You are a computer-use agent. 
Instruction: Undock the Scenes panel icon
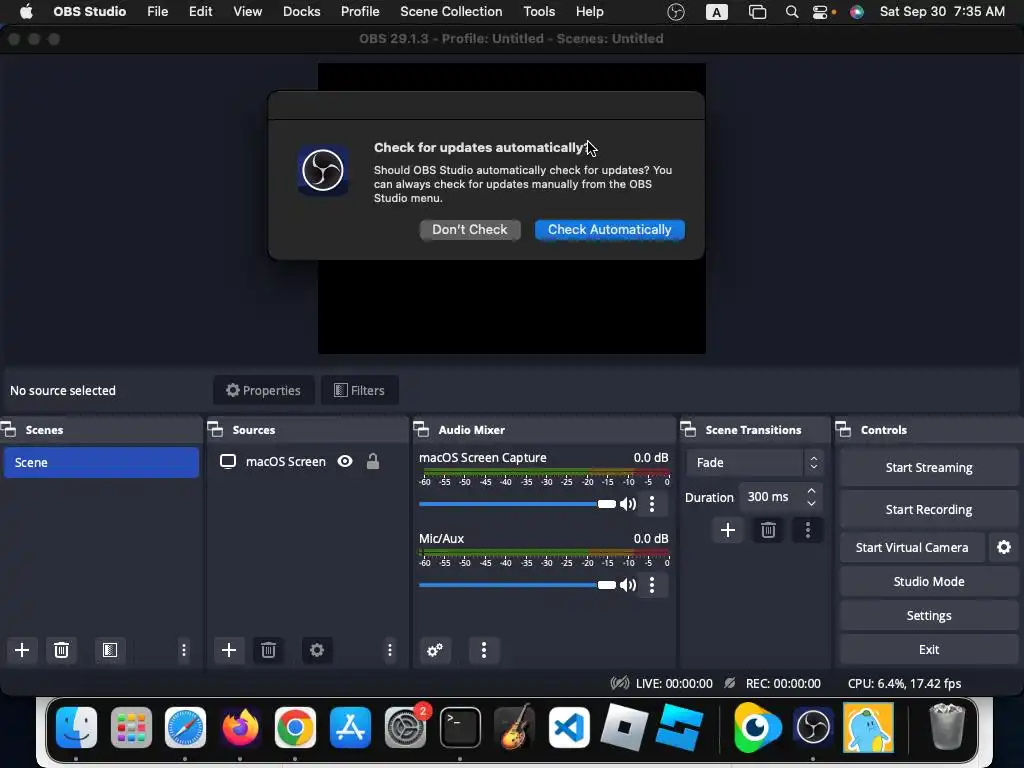(x=8, y=429)
